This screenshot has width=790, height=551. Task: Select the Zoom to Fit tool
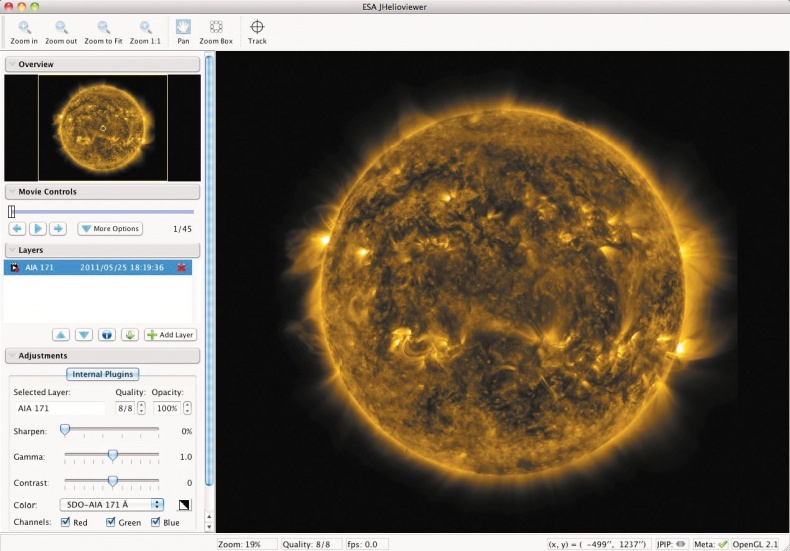pos(103,32)
